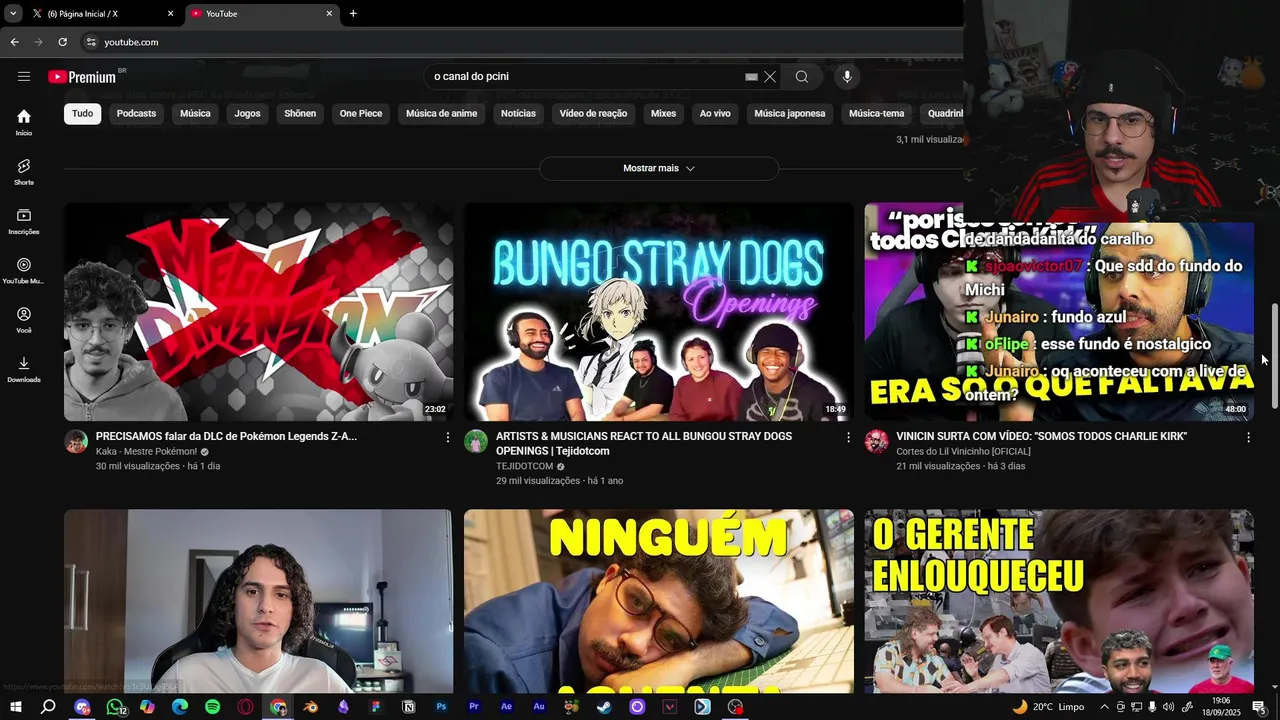Open the Você sidebar section
1280x720 pixels.
[24, 320]
